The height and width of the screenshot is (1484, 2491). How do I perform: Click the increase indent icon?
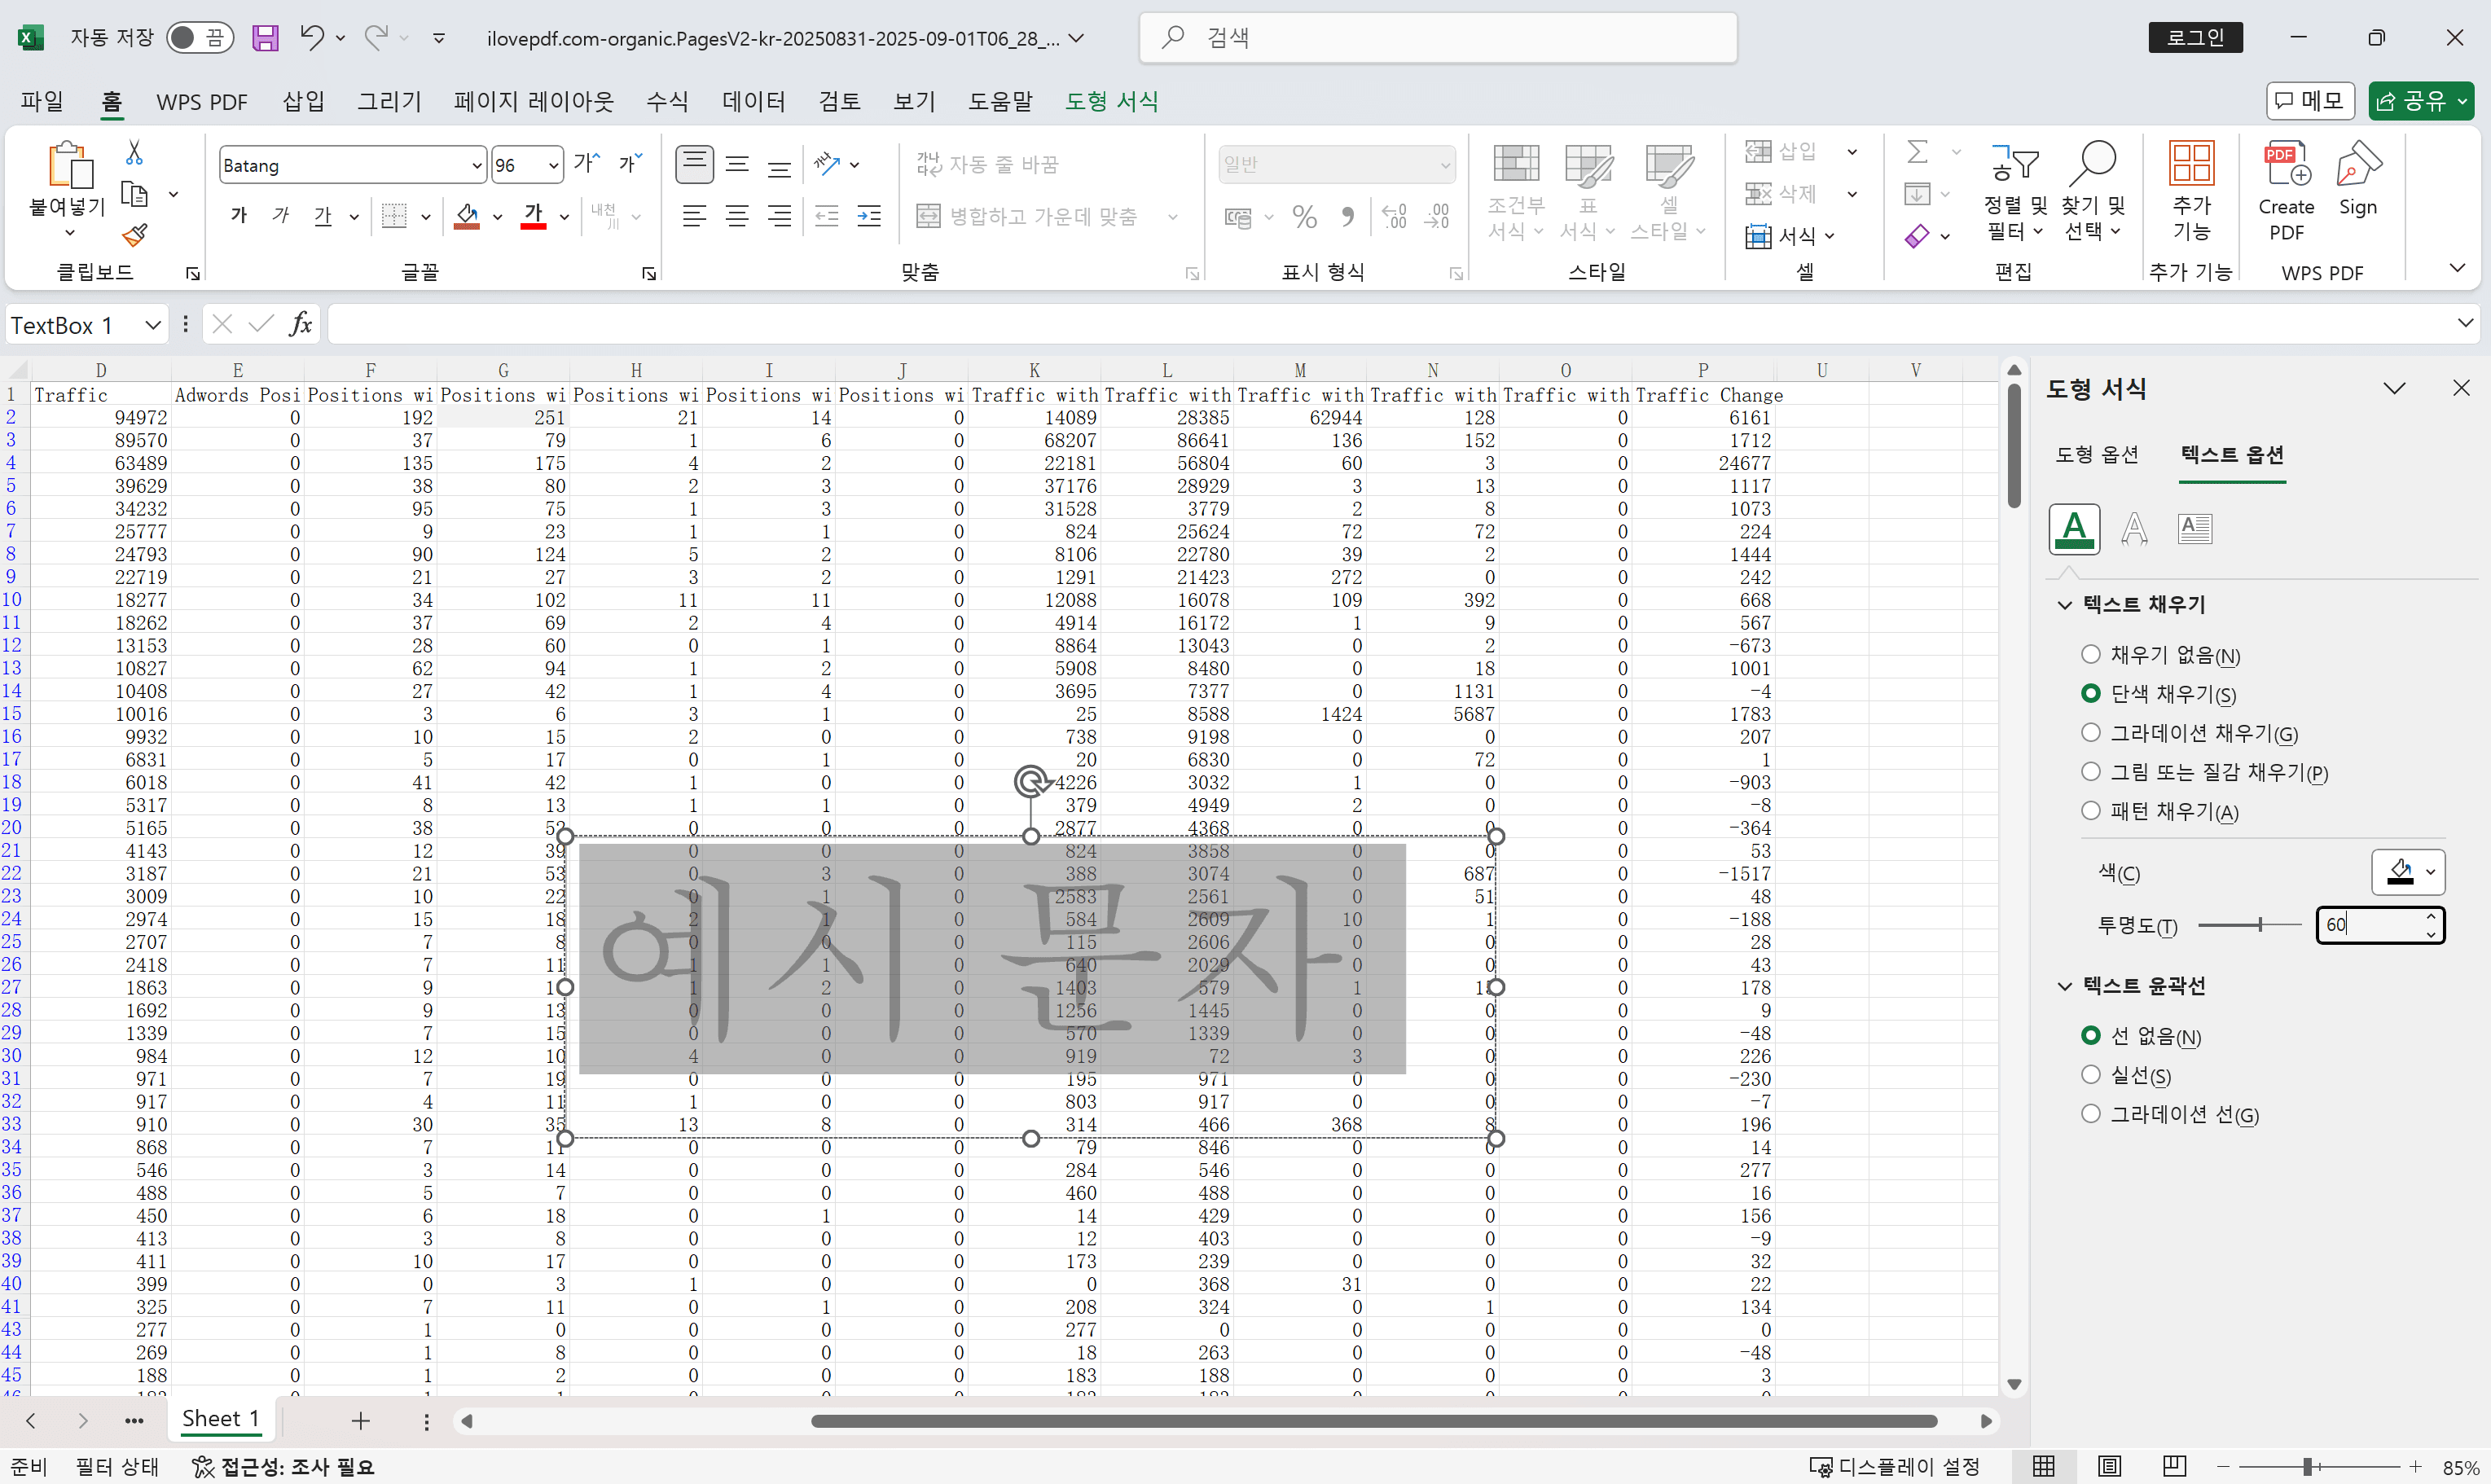coord(869,215)
